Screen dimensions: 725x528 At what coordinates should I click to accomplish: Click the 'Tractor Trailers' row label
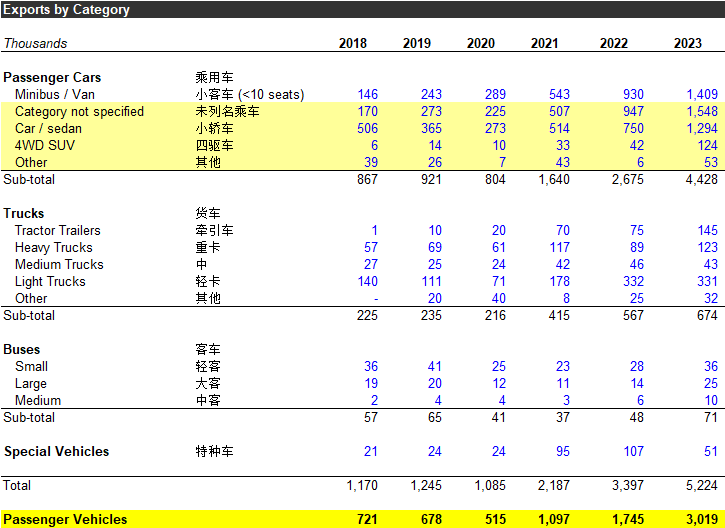point(57,230)
